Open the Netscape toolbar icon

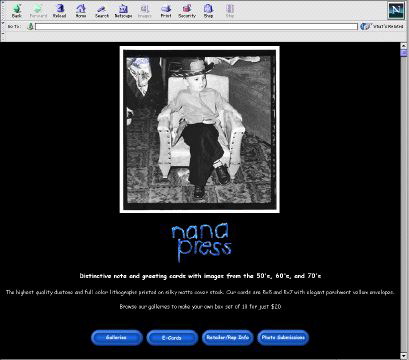[123, 11]
